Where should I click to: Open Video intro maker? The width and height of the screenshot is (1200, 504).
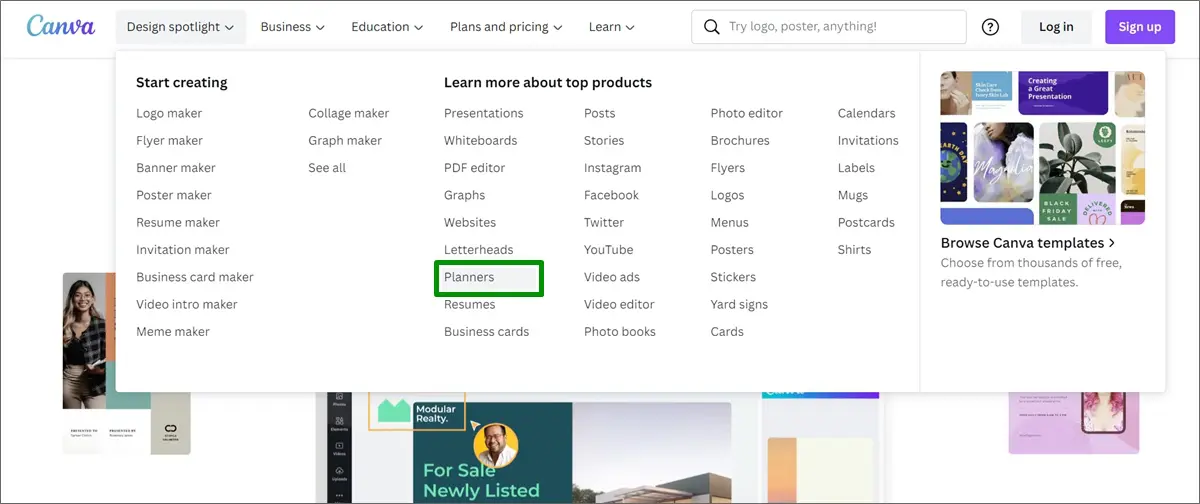187,304
